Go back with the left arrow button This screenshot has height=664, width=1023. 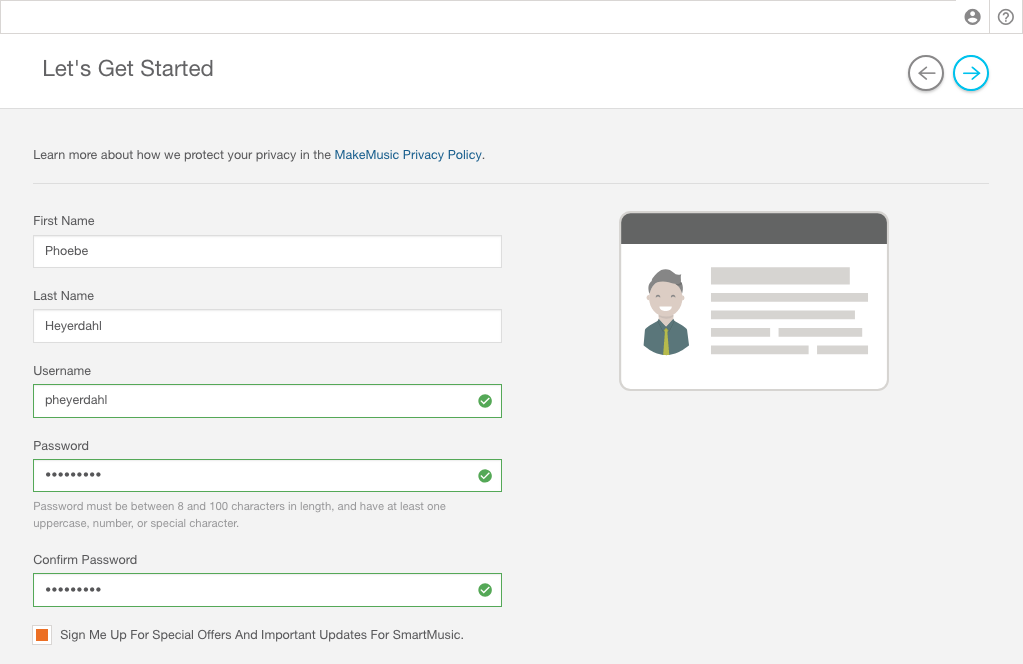click(926, 73)
